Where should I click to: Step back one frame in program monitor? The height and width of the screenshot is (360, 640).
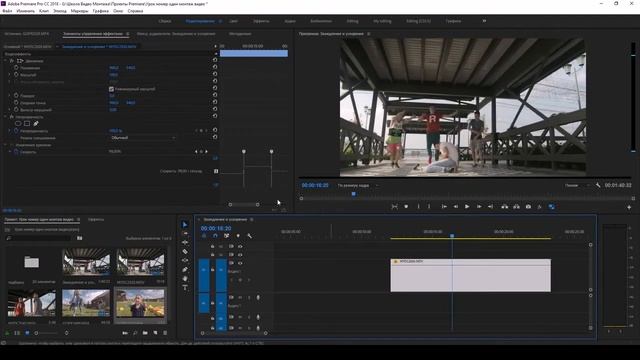(x=456, y=207)
